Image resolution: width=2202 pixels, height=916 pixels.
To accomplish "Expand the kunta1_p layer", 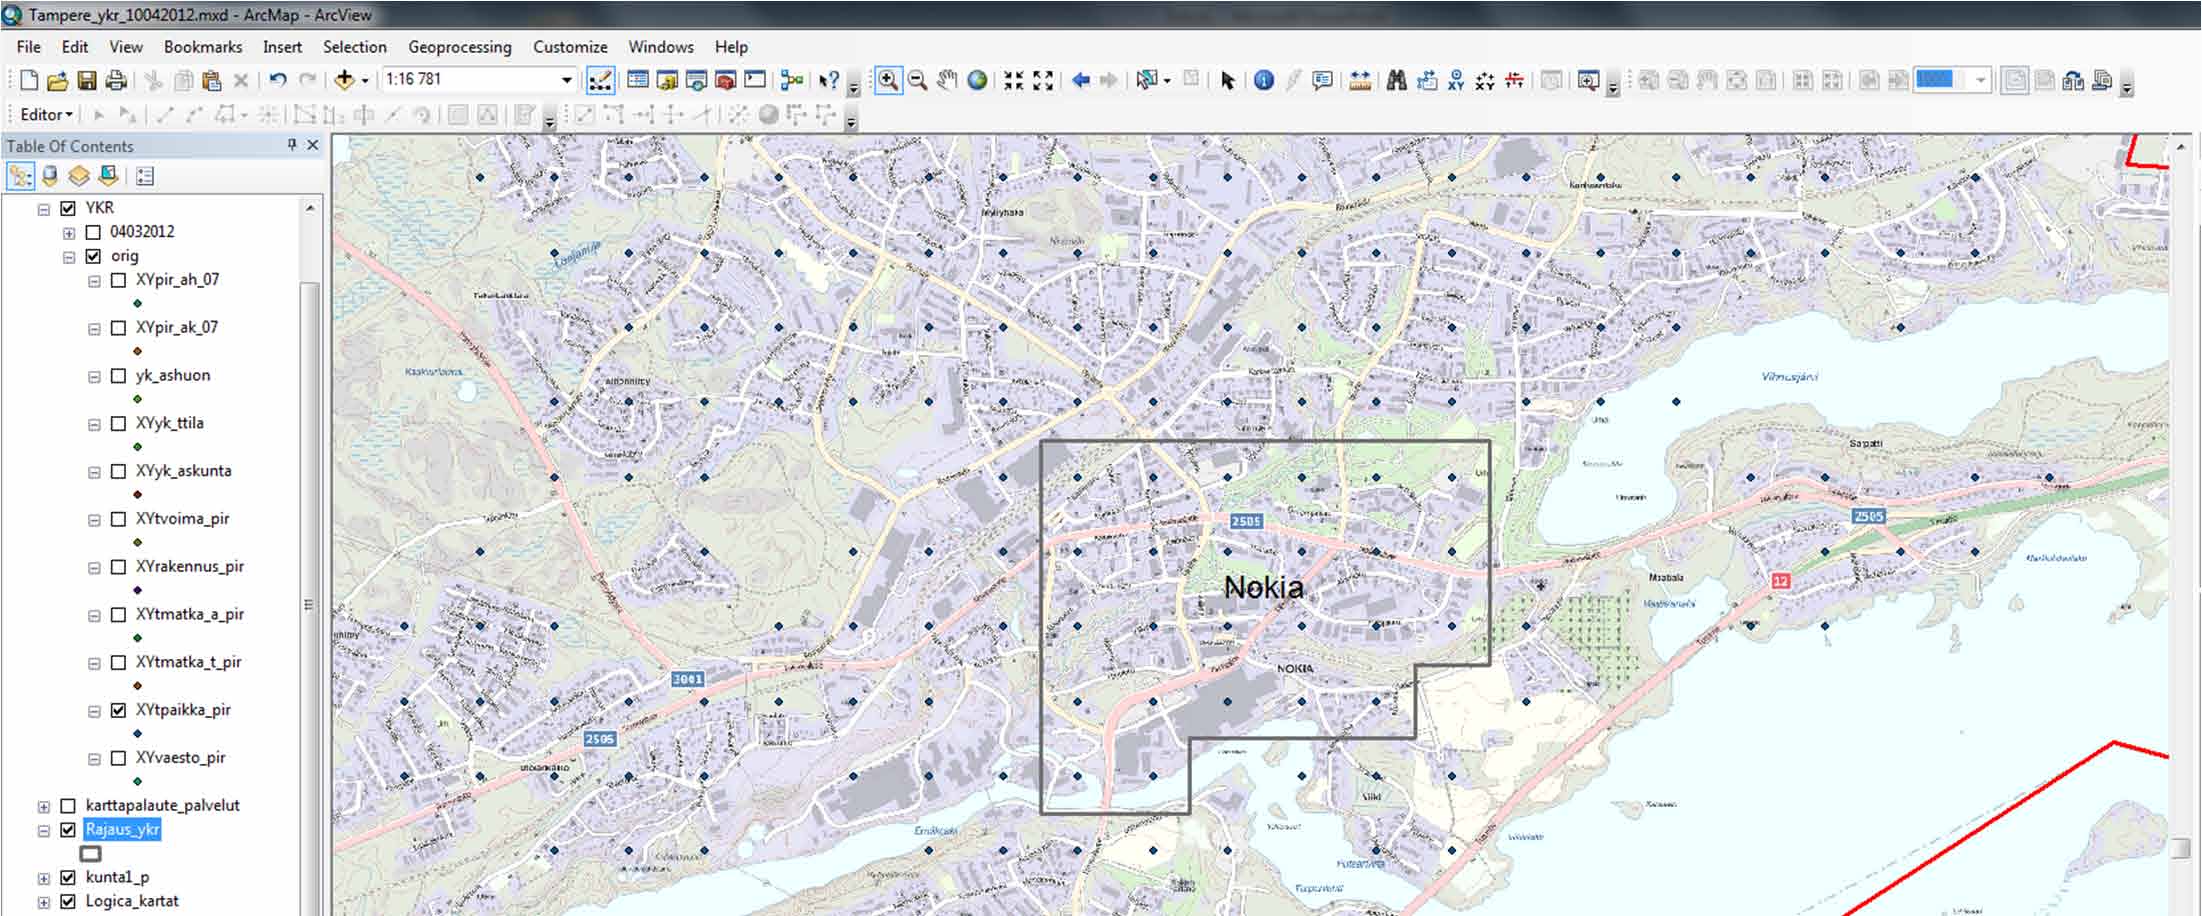I will click(x=44, y=879).
